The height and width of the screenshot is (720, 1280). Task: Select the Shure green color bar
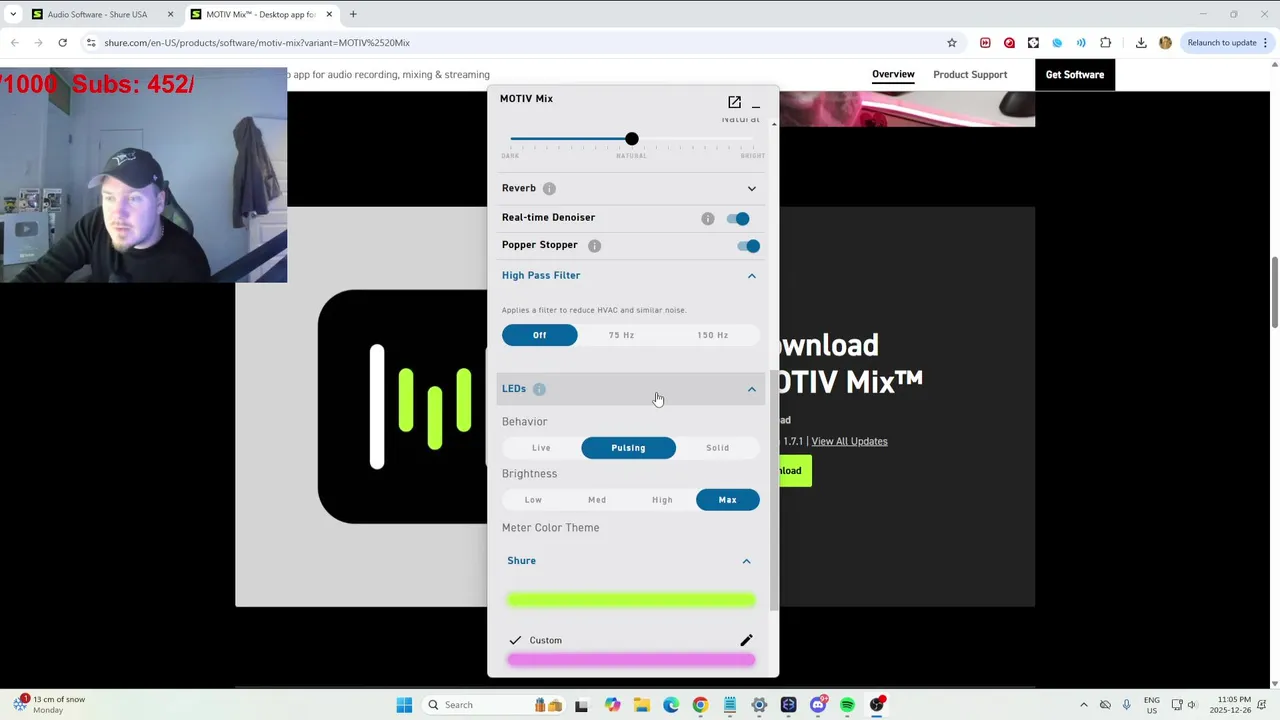tap(631, 600)
